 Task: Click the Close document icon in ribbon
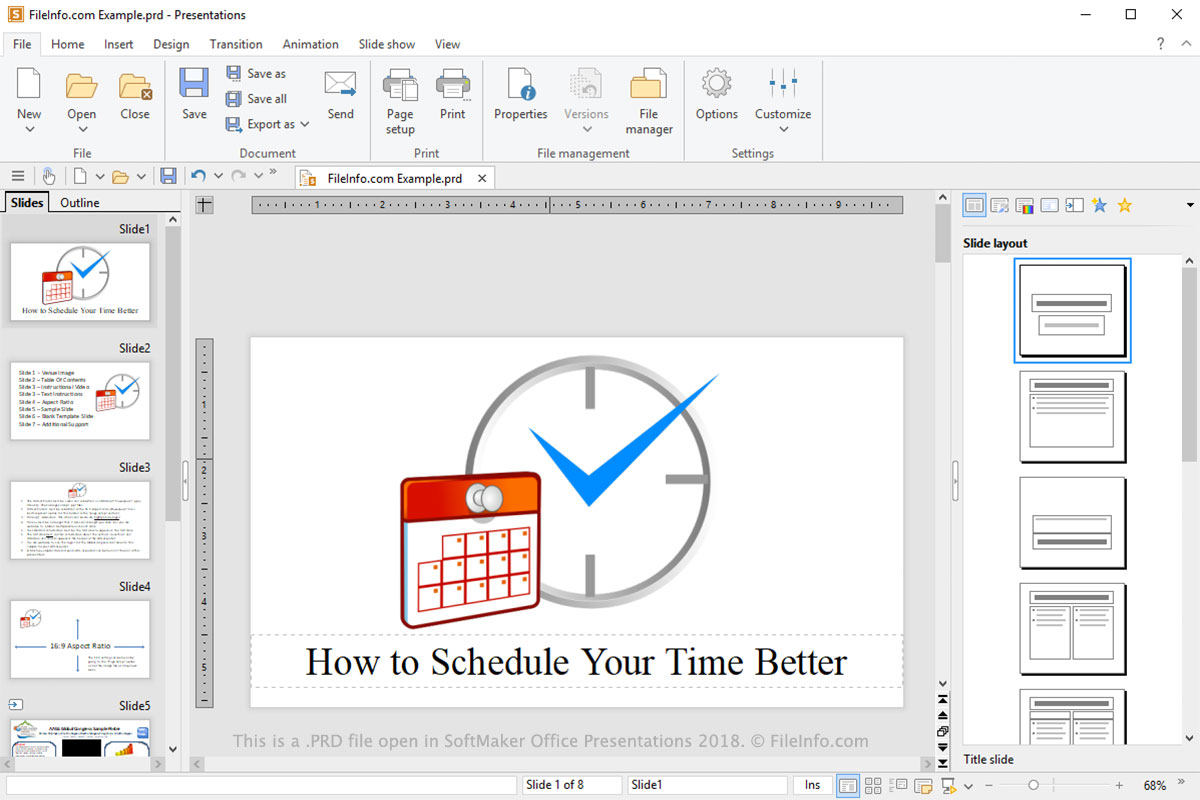tap(135, 86)
